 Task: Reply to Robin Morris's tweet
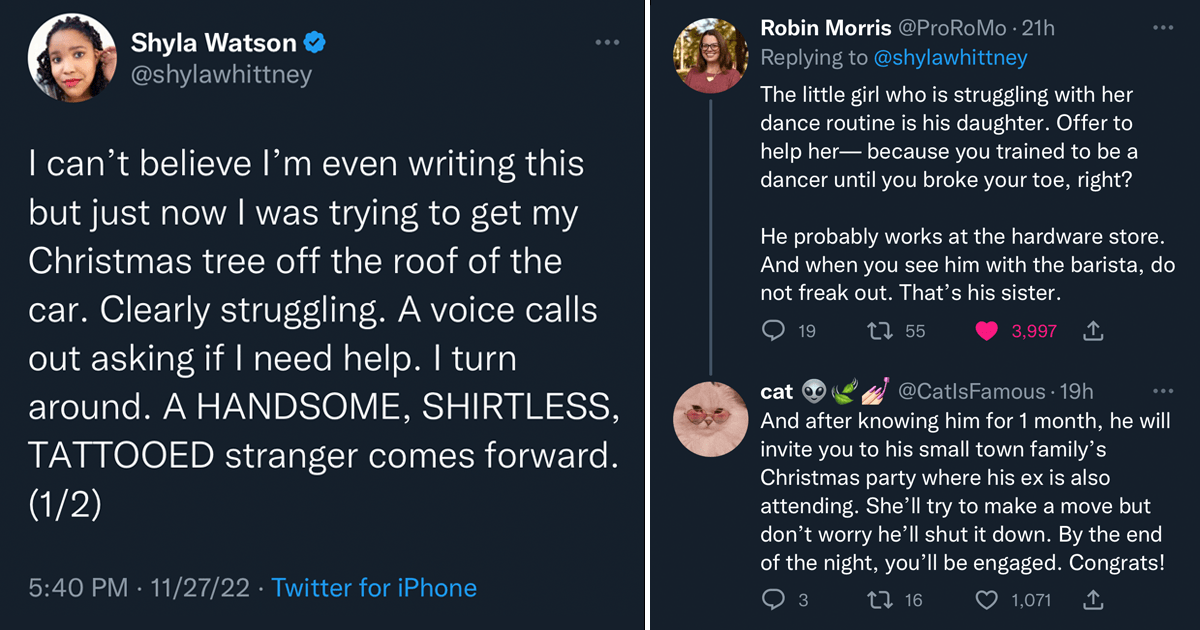click(x=773, y=331)
